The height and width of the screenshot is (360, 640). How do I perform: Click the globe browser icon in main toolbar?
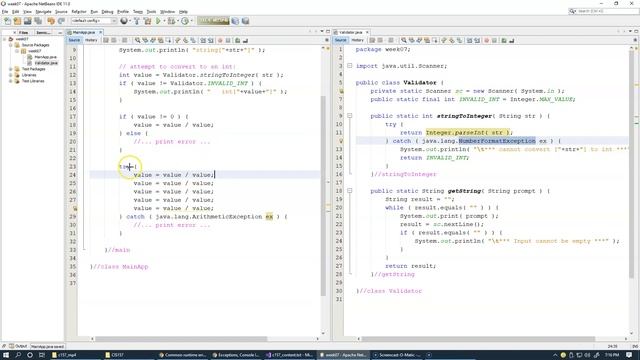(x=123, y=21)
